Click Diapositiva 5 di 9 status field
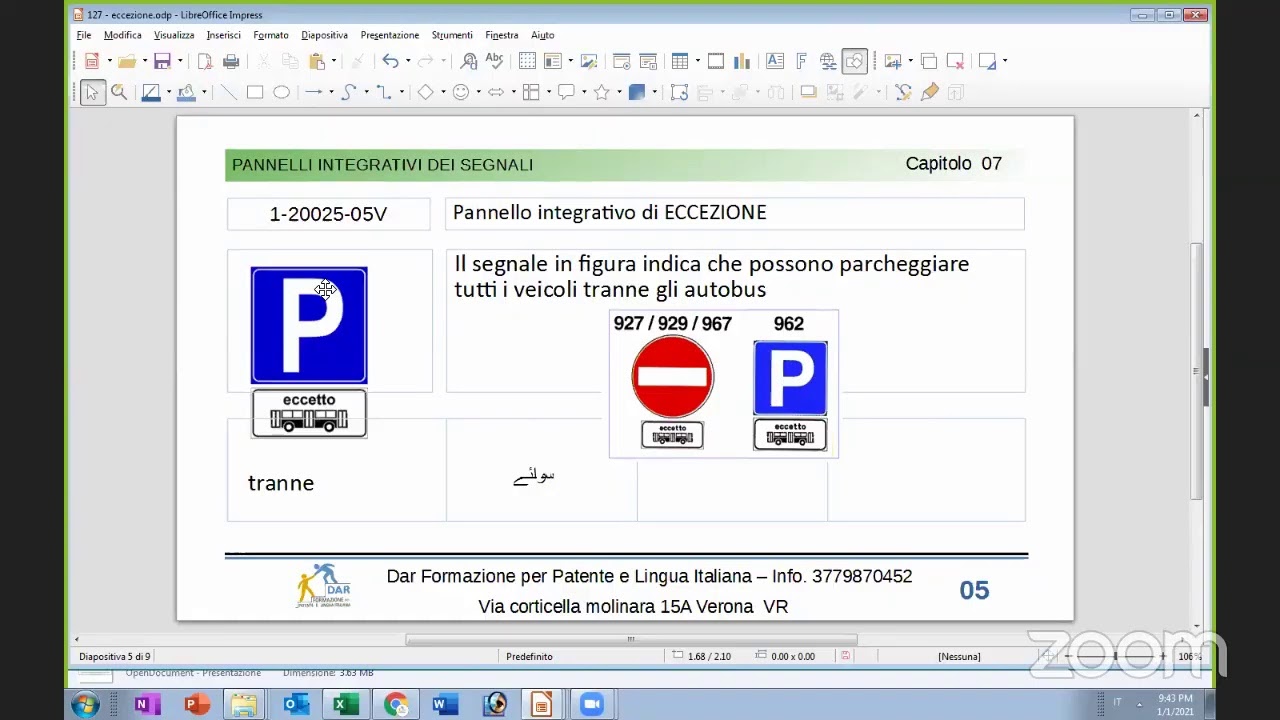1280x720 pixels. (115, 656)
